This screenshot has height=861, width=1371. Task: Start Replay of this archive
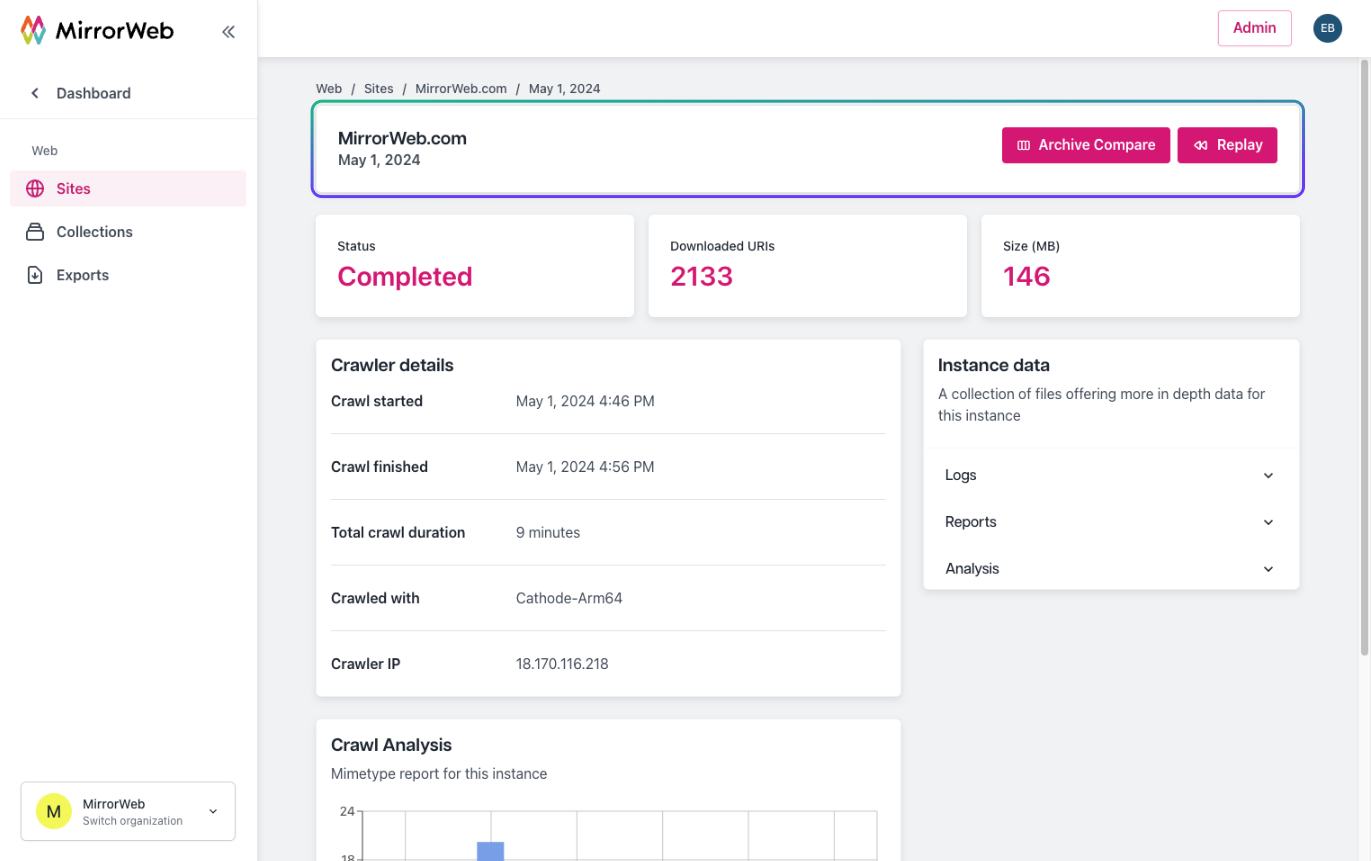click(1227, 145)
